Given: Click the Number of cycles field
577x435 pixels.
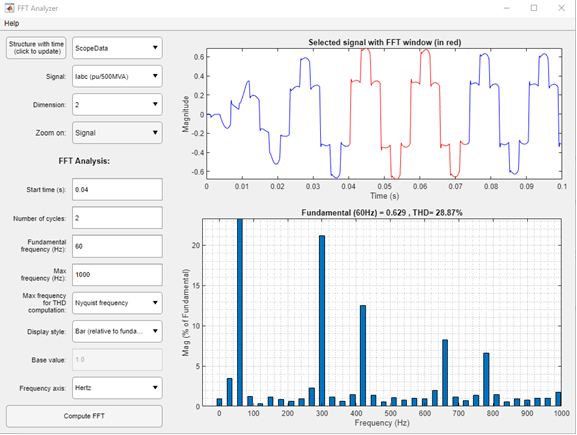Looking at the screenshot, I should tap(117, 218).
